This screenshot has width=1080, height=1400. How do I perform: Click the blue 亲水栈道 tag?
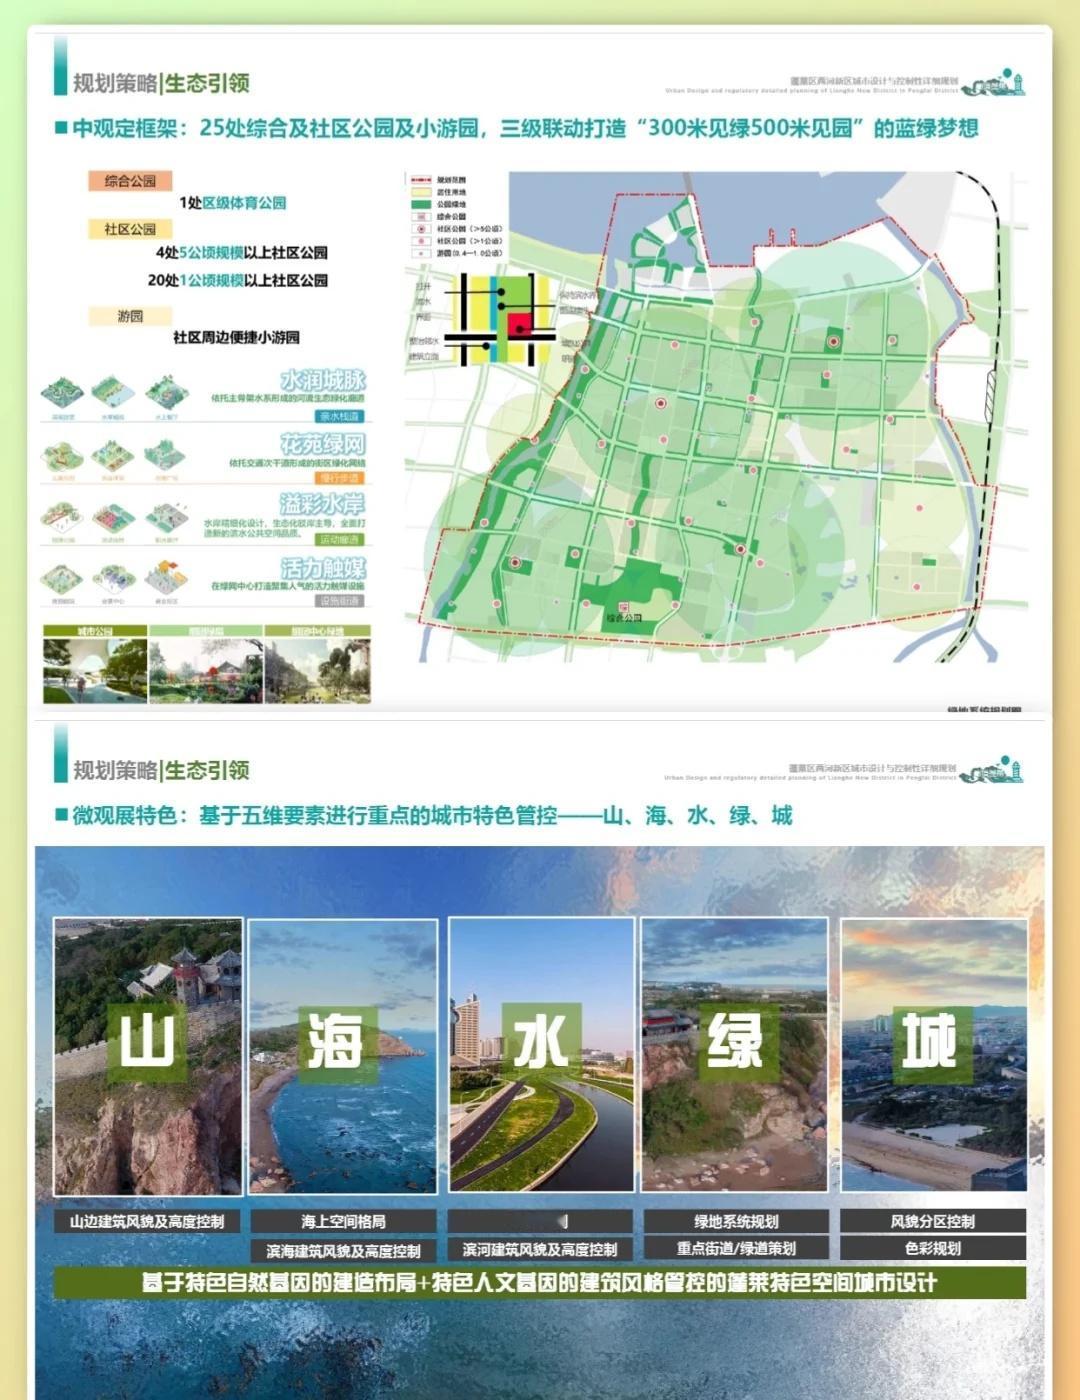tap(340, 416)
